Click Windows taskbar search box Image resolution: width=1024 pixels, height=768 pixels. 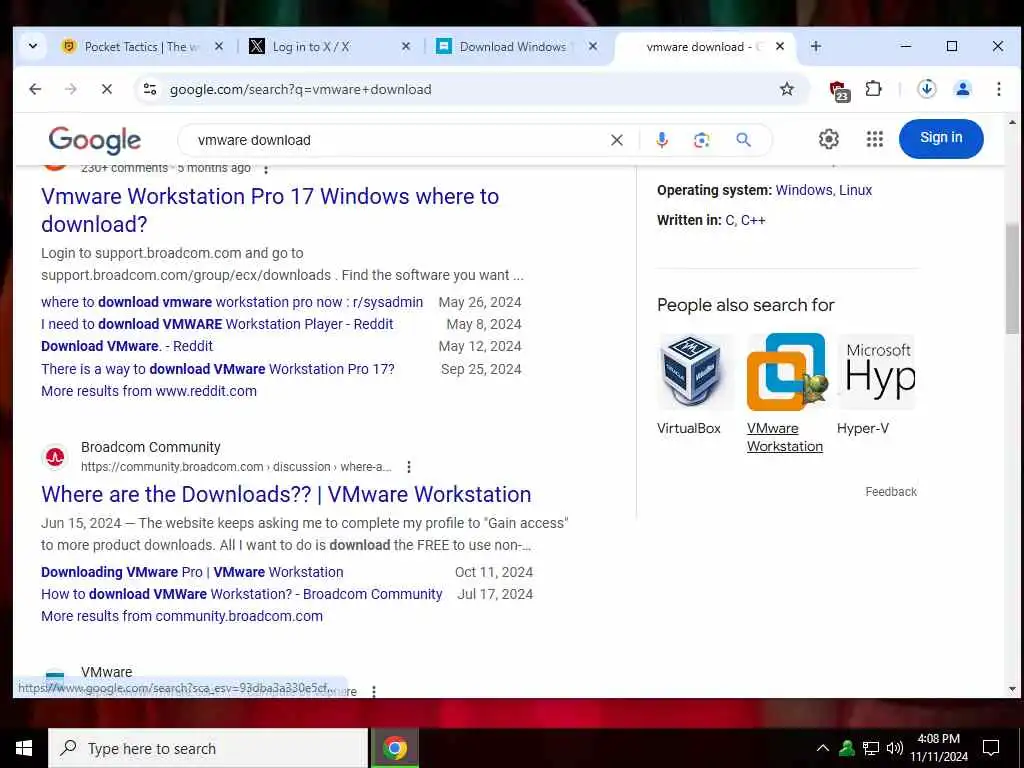(208, 748)
